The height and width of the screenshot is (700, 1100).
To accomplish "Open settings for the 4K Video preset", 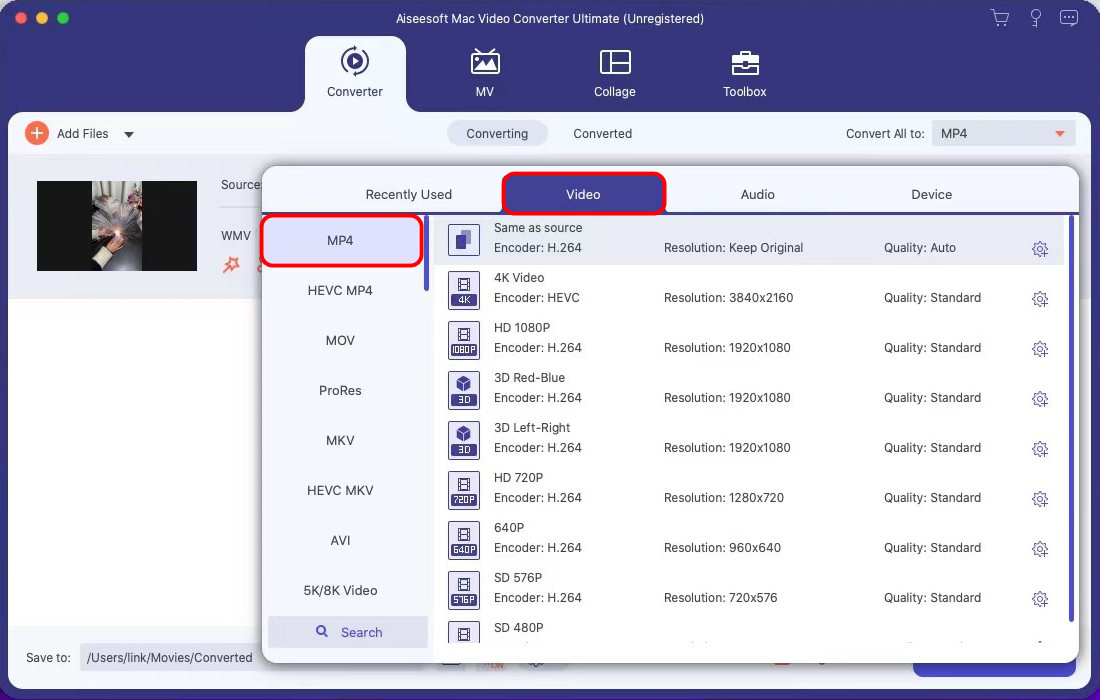I will (1040, 298).
